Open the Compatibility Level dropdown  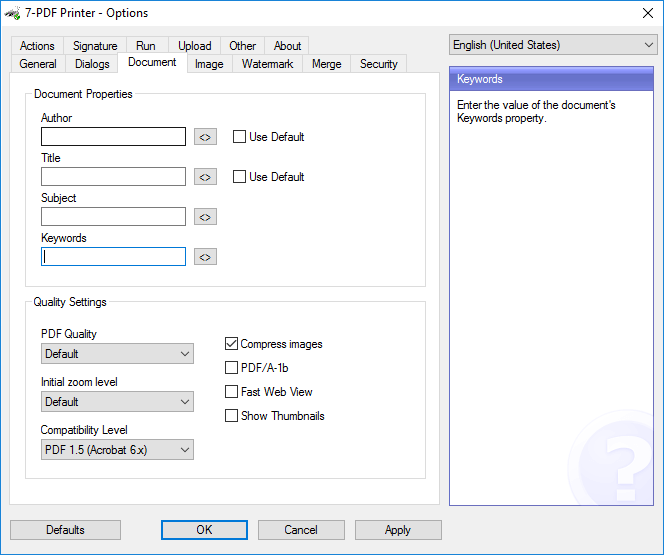[x=117, y=450]
